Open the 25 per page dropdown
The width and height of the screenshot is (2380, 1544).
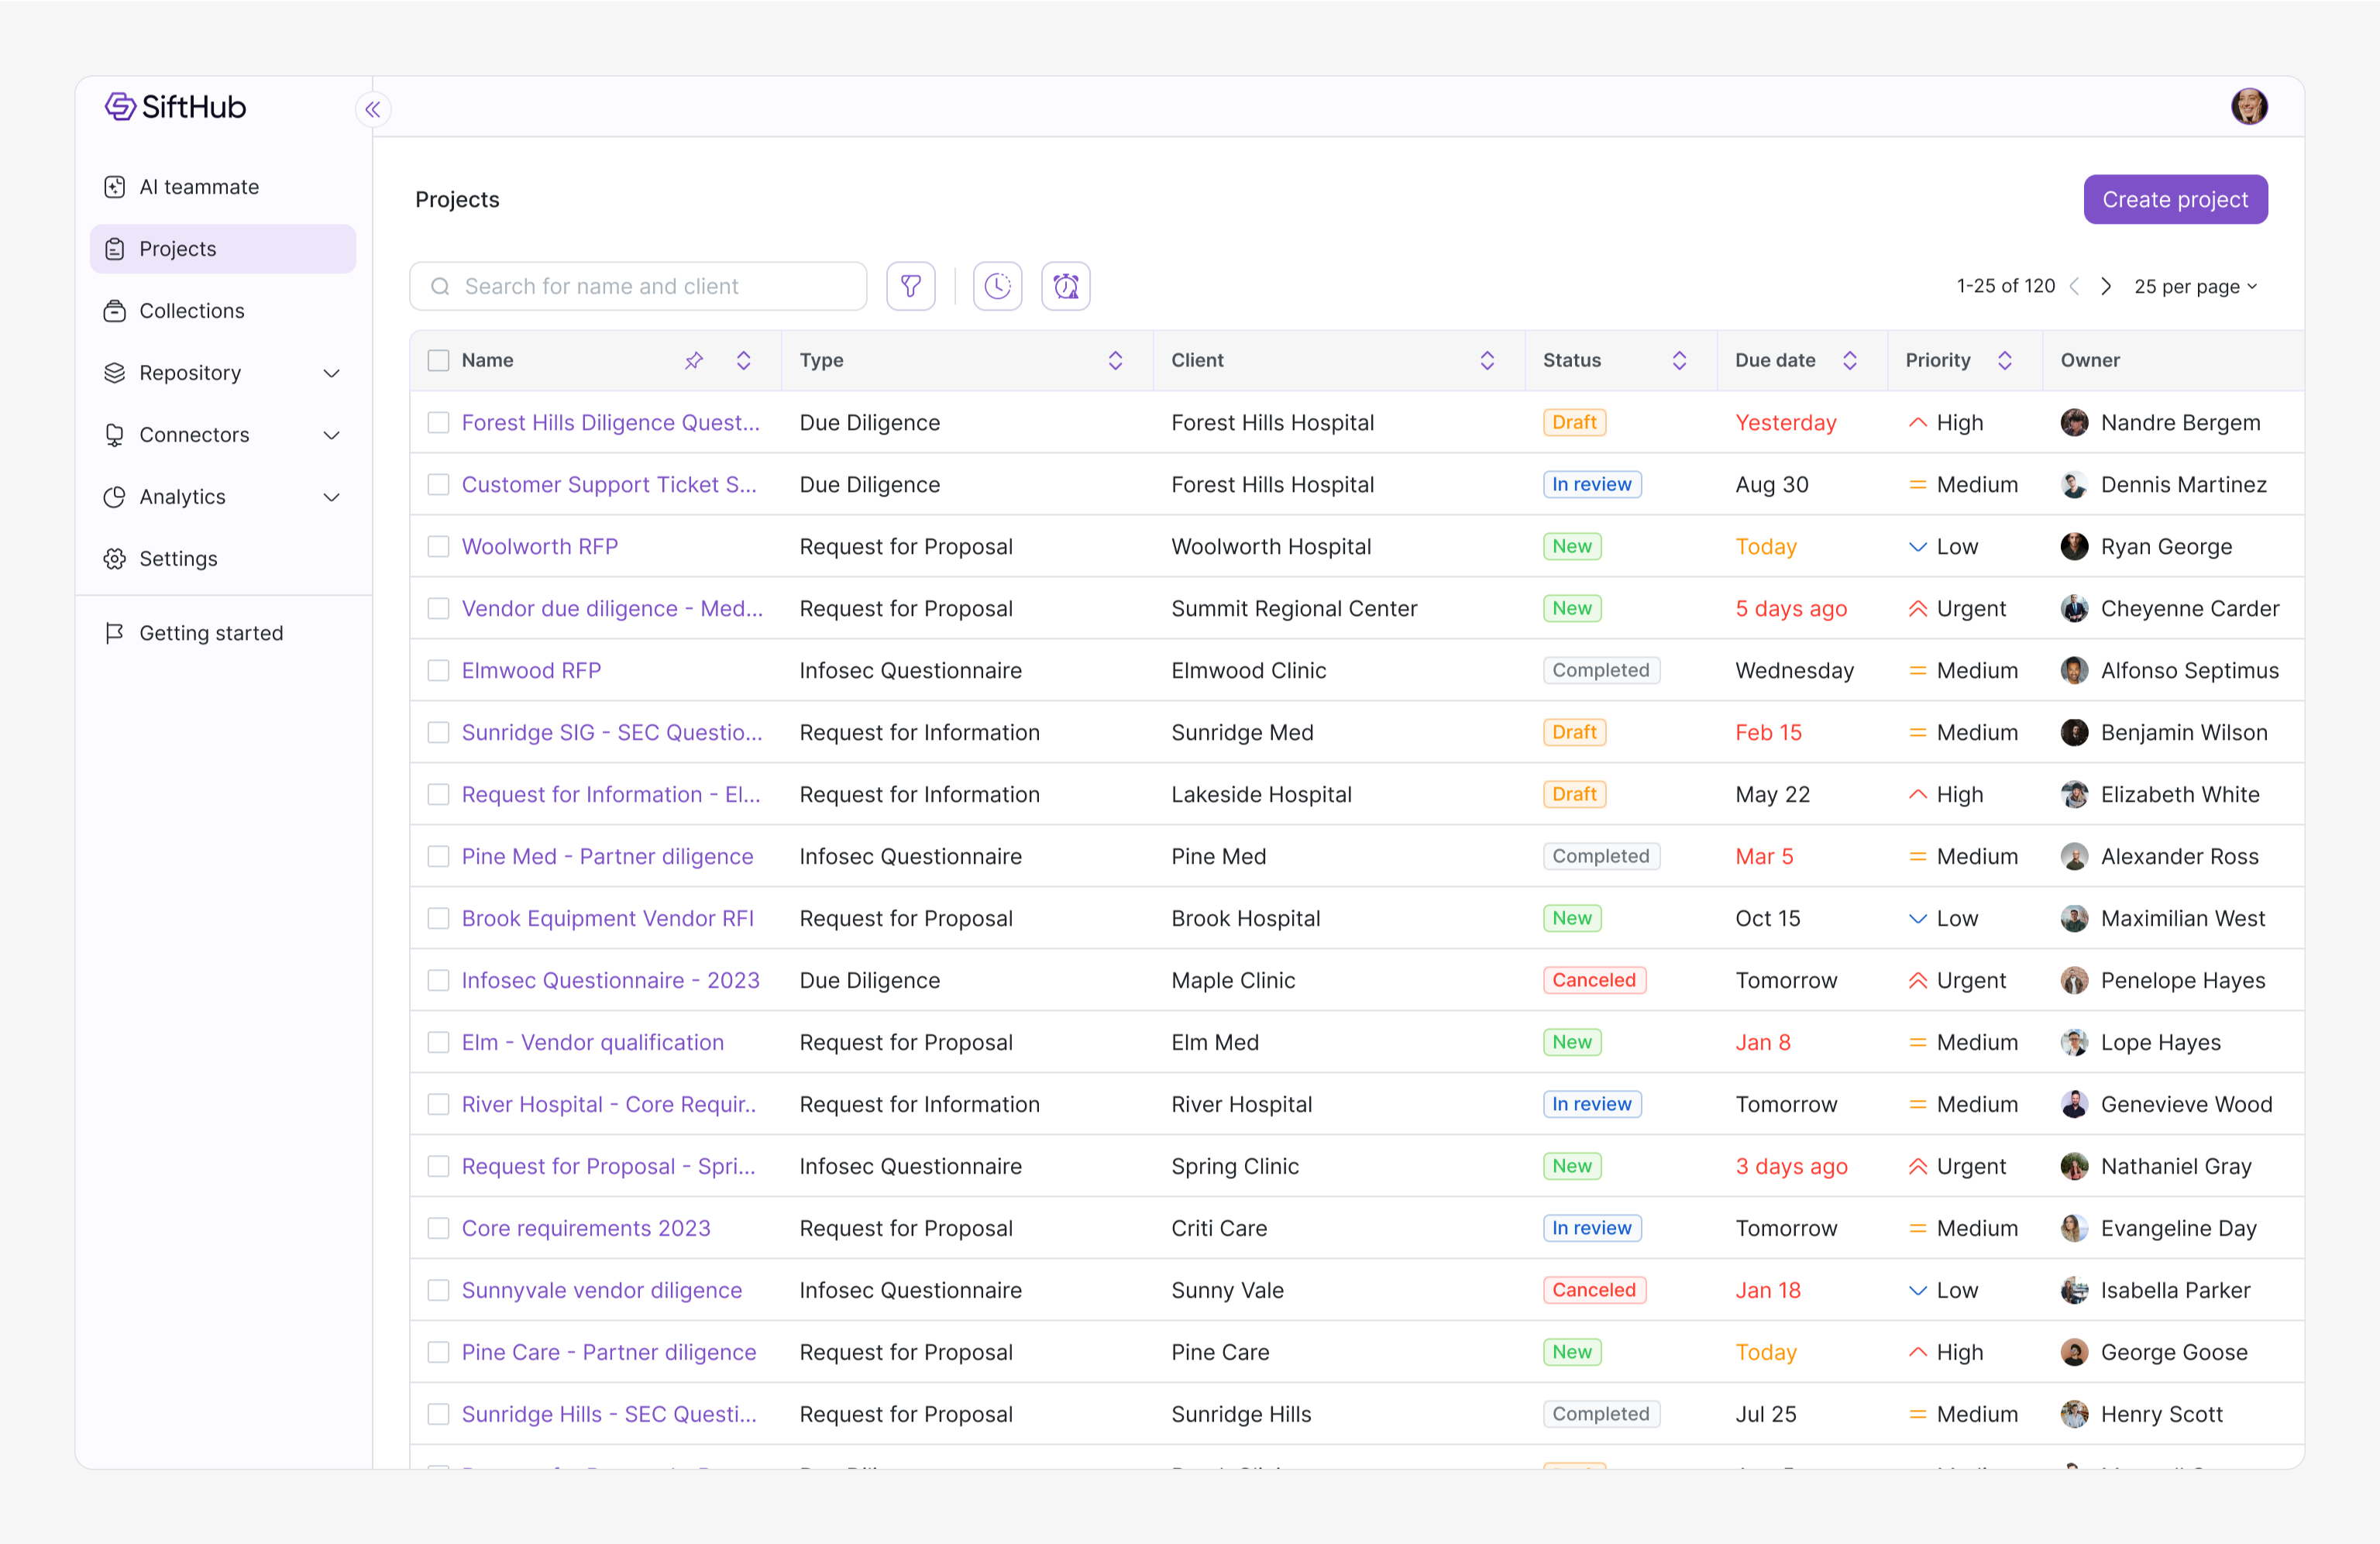point(2196,286)
